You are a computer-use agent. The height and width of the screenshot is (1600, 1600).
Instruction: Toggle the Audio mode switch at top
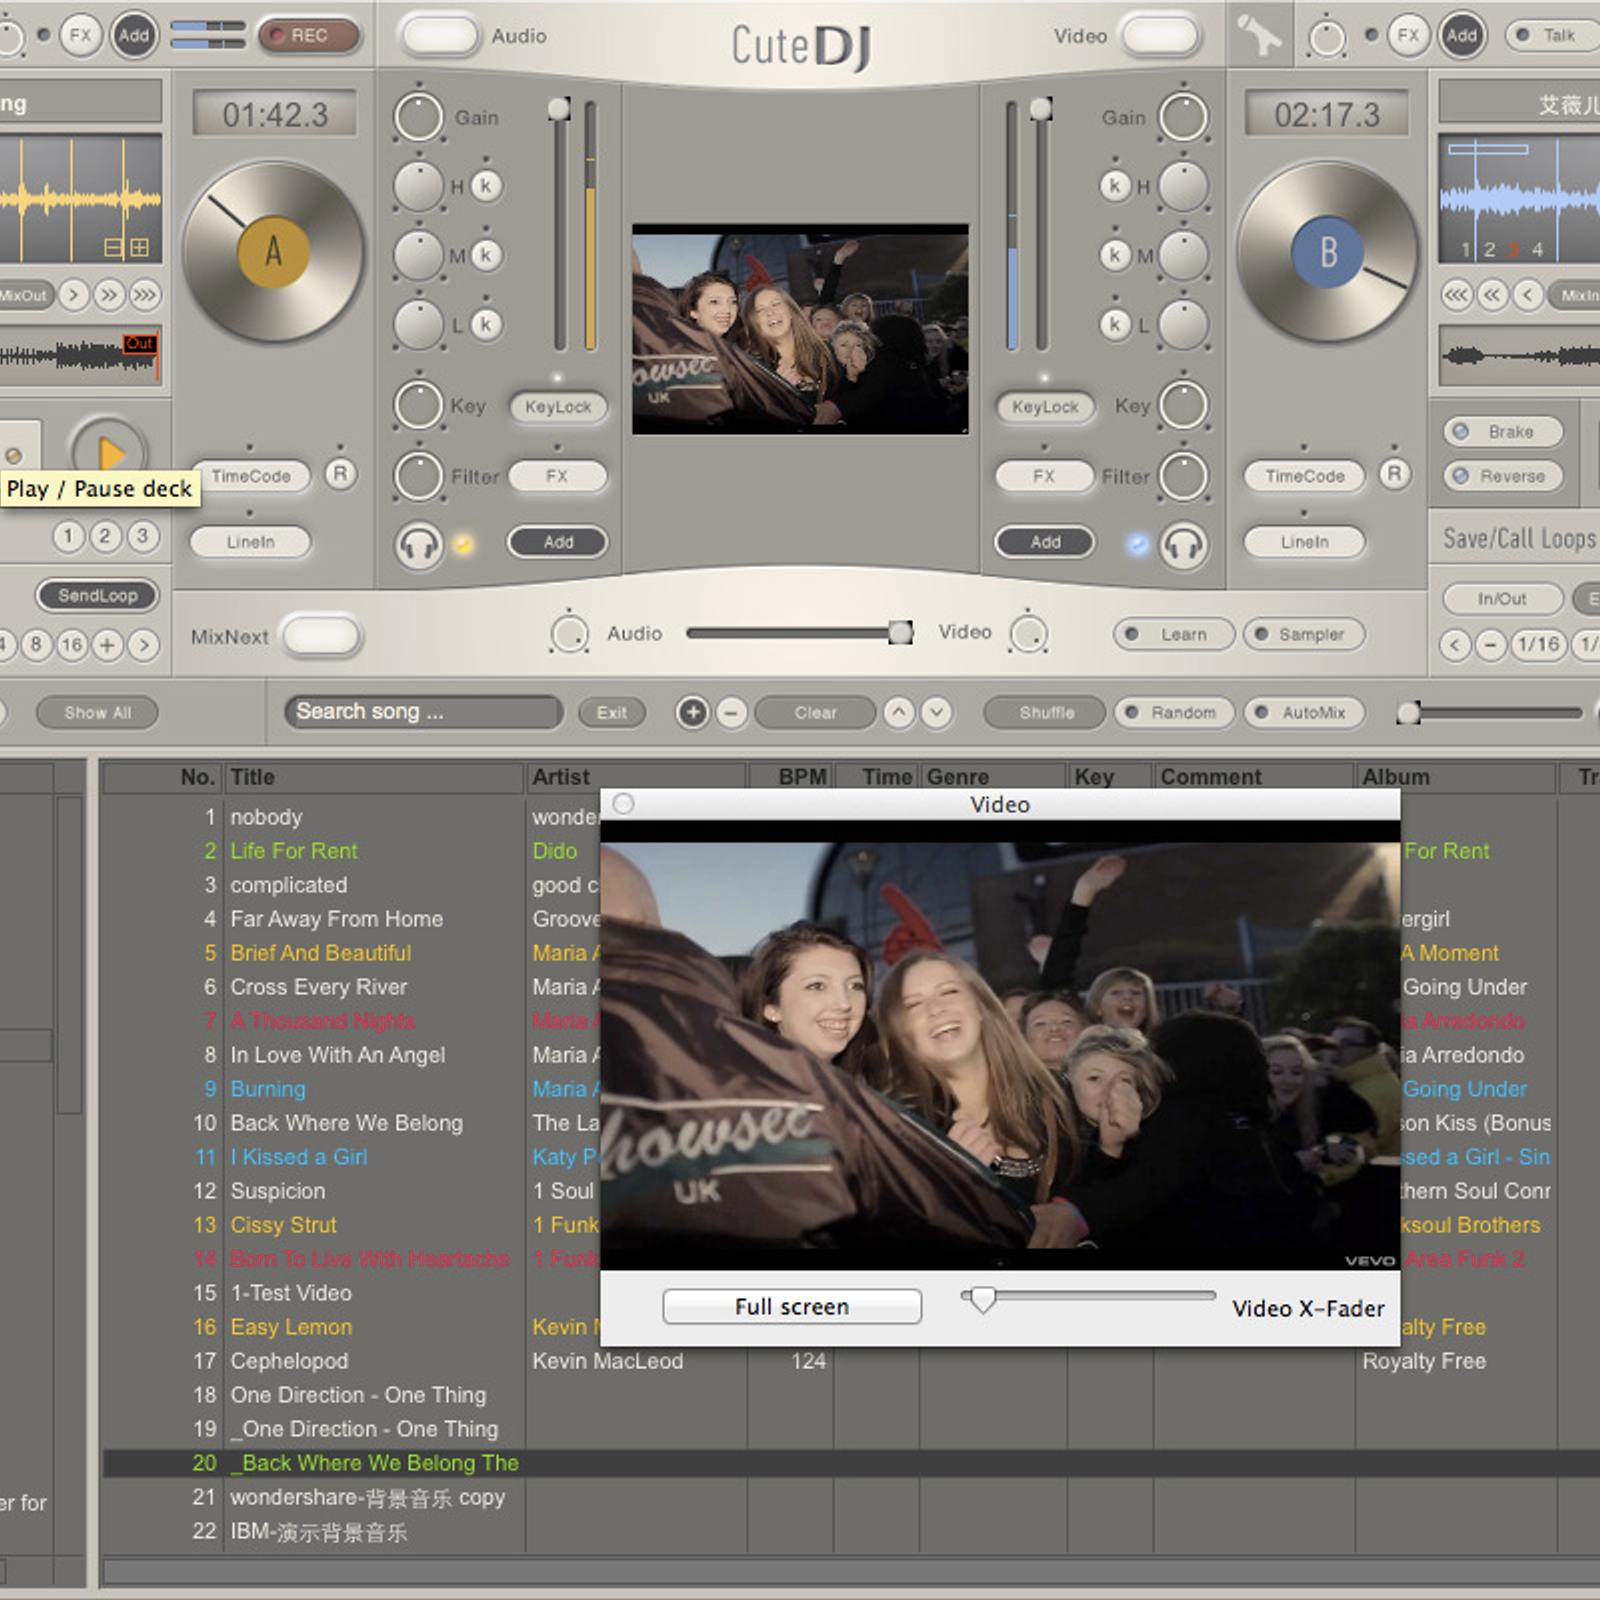[x=440, y=36]
